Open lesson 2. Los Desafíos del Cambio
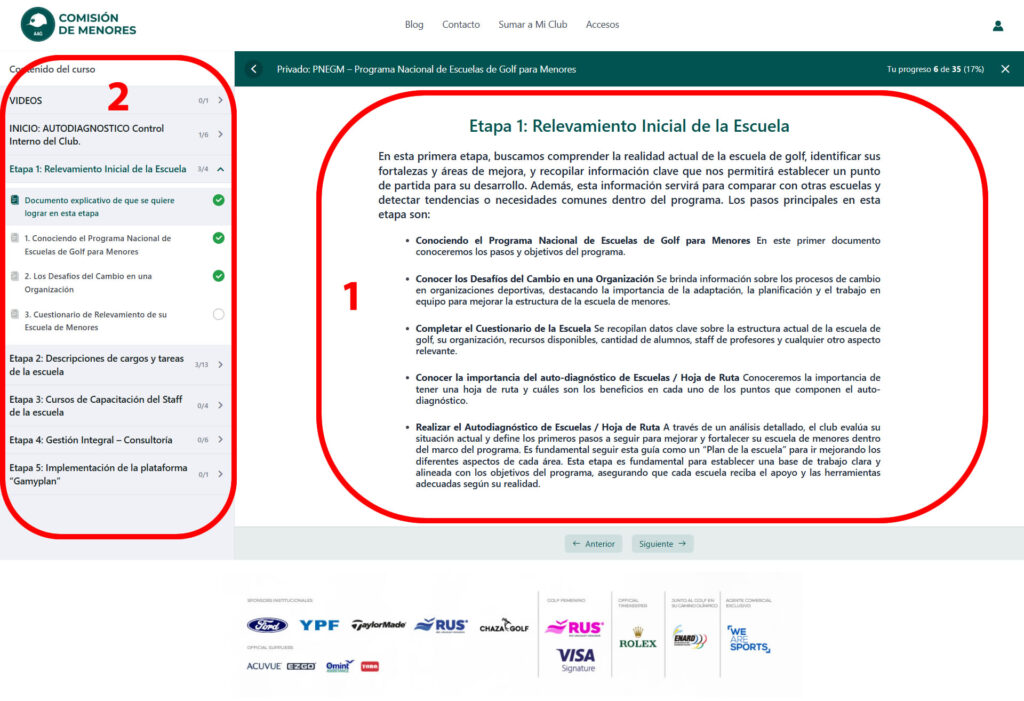The image size is (1024, 701). (88, 282)
